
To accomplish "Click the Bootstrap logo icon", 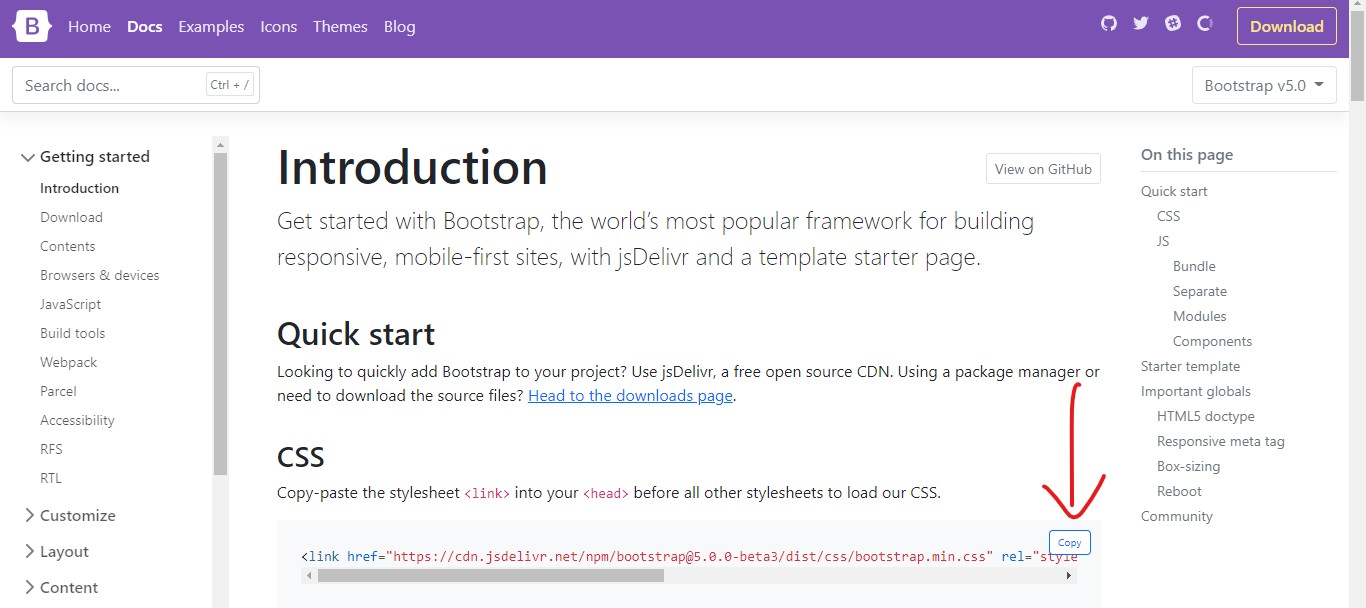I will tap(31, 26).
